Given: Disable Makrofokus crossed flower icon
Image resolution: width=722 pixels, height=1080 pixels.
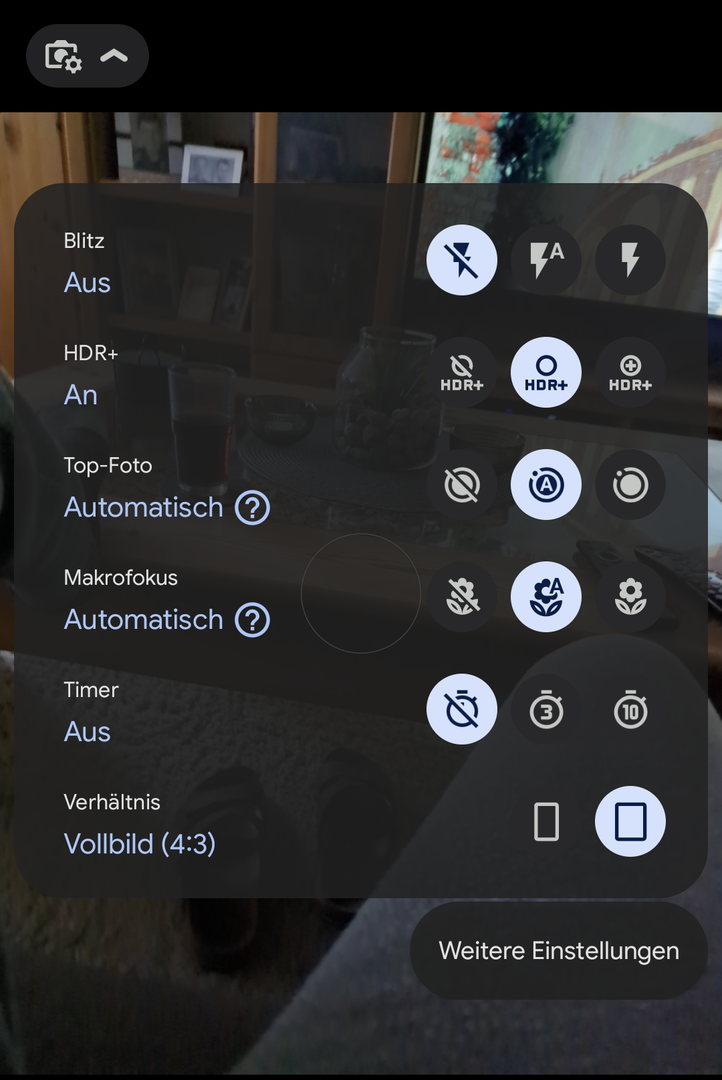Looking at the screenshot, I should (462, 596).
